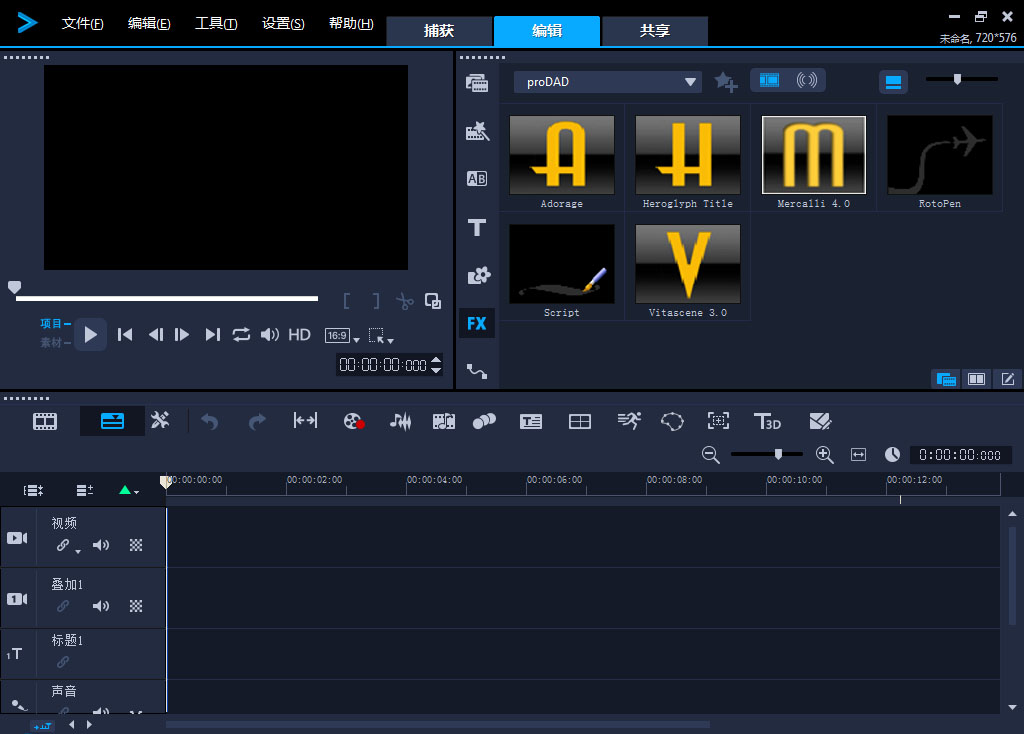Open the 设置 menu

[283, 24]
